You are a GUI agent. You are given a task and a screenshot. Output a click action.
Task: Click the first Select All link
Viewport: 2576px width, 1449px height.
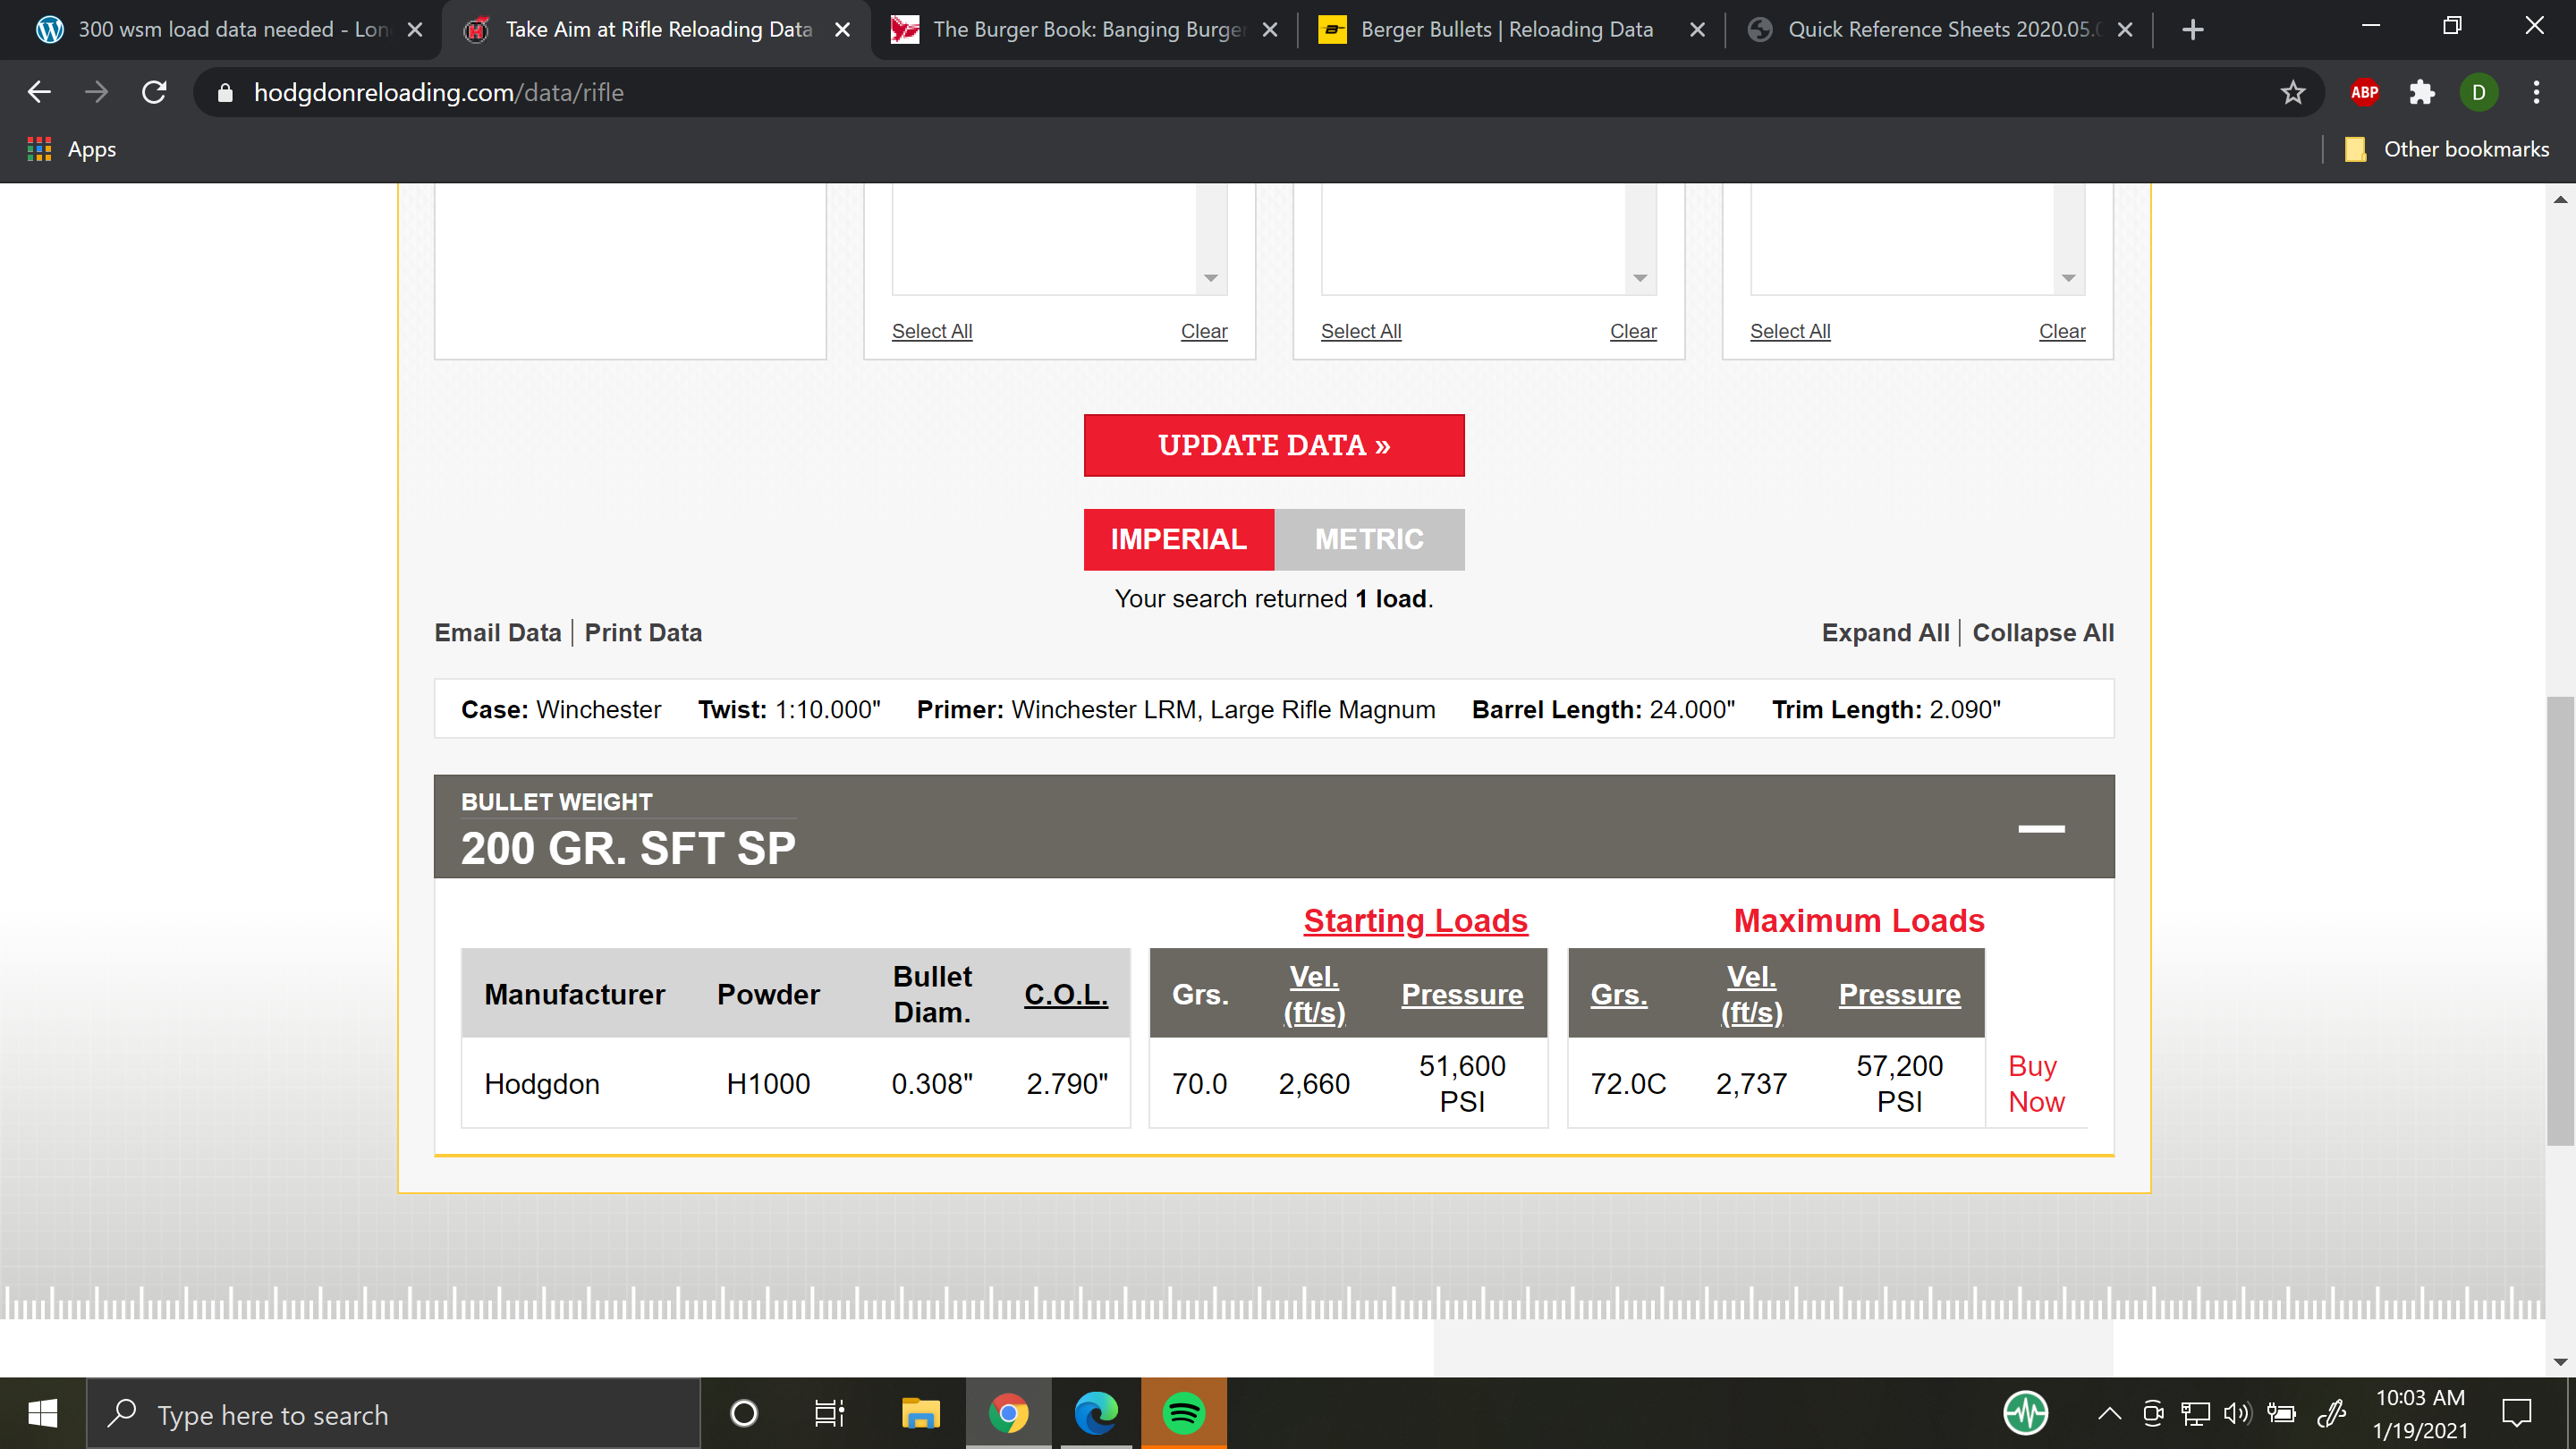click(931, 331)
